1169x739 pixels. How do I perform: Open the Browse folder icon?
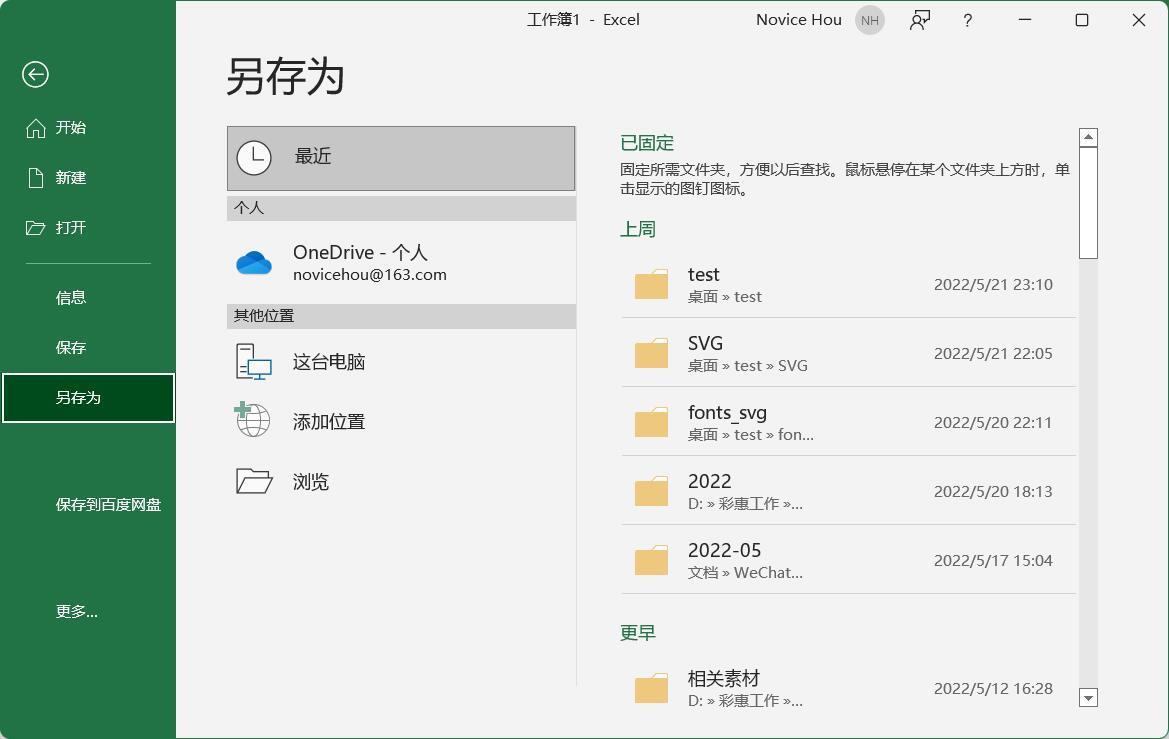(254, 481)
